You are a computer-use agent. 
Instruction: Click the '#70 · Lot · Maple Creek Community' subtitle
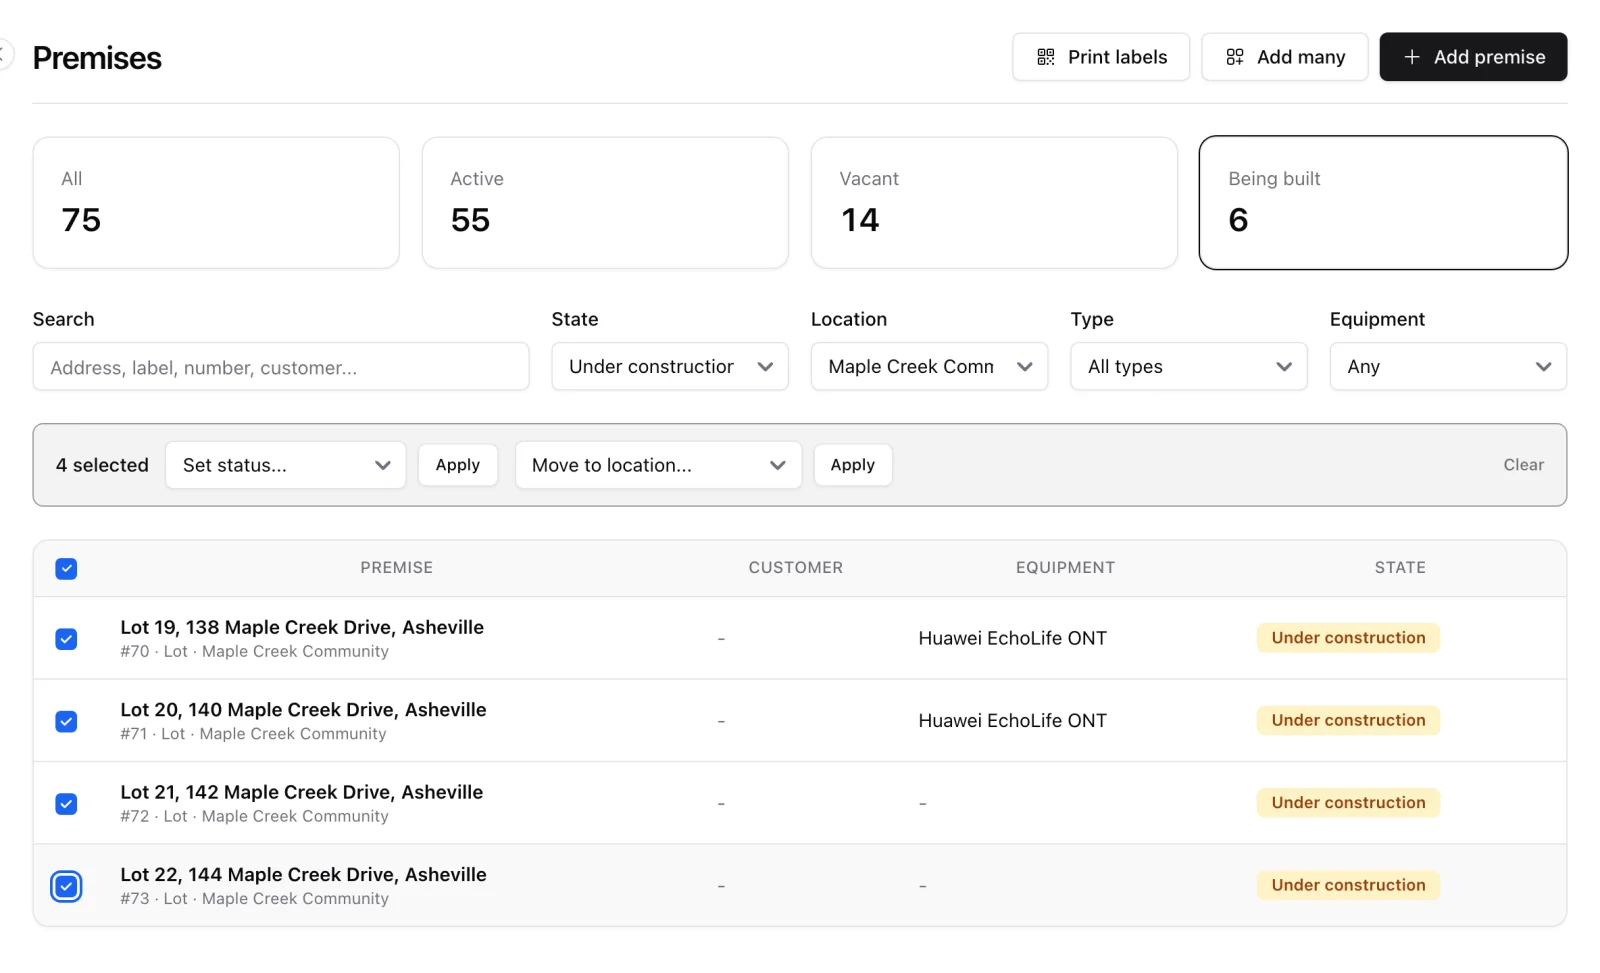coord(254,652)
